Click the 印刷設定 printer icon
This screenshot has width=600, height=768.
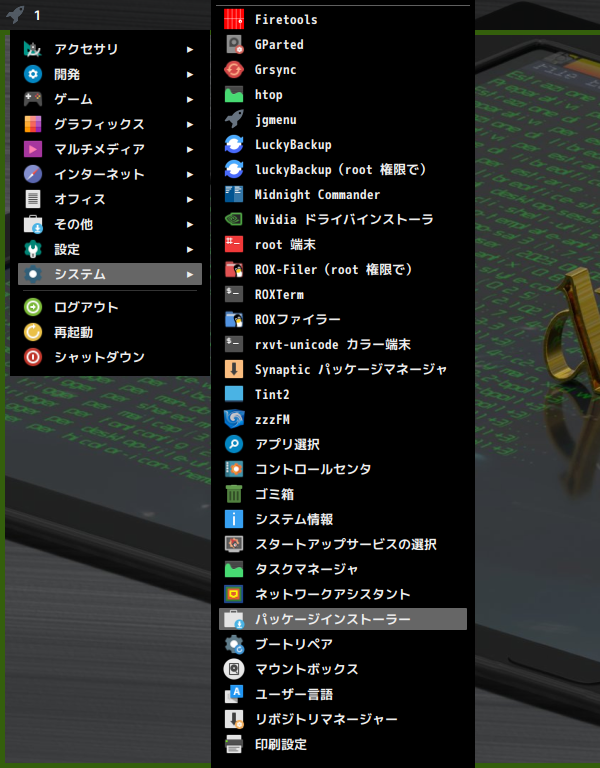pos(234,744)
